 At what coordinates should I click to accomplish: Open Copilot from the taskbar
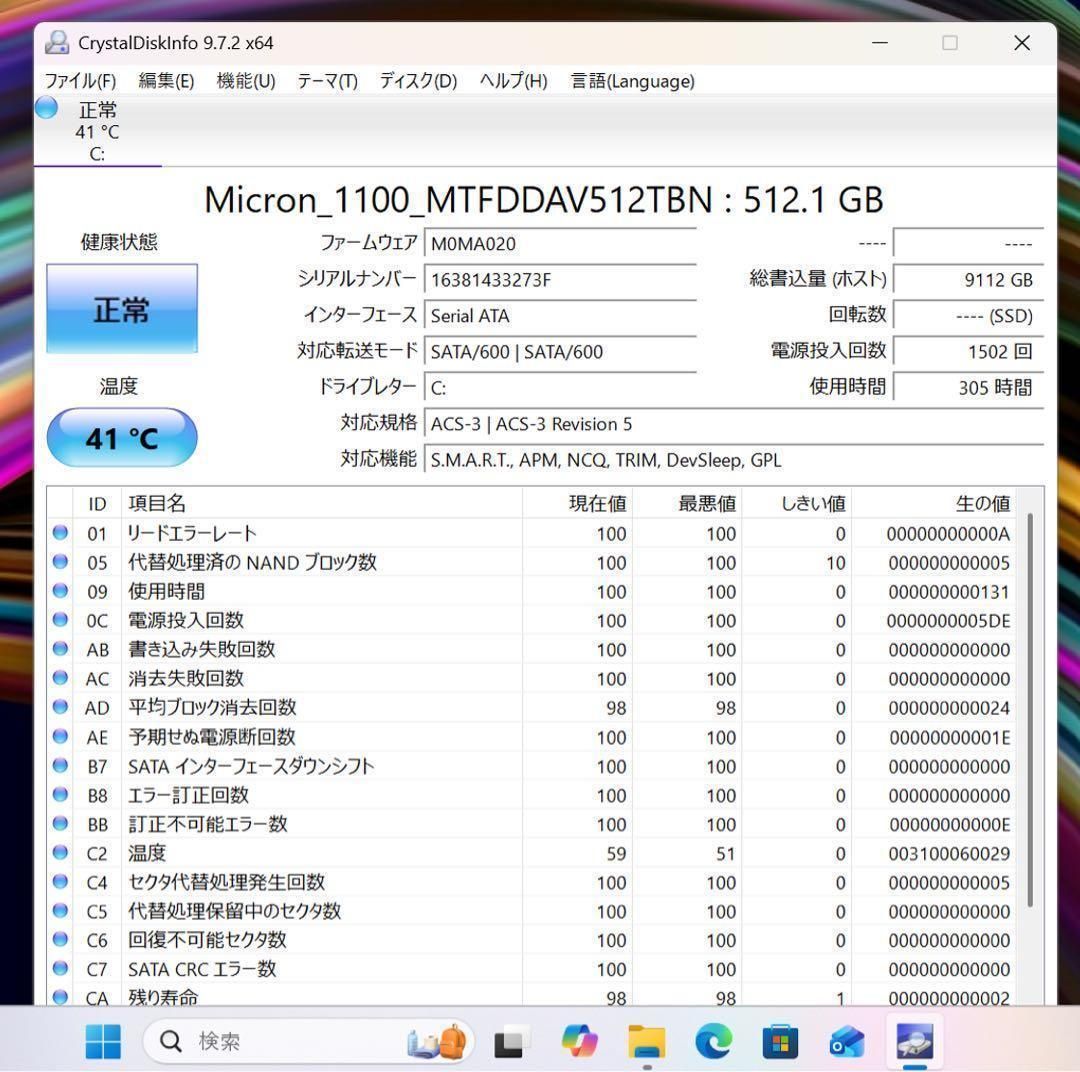[x=580, y=1041]
